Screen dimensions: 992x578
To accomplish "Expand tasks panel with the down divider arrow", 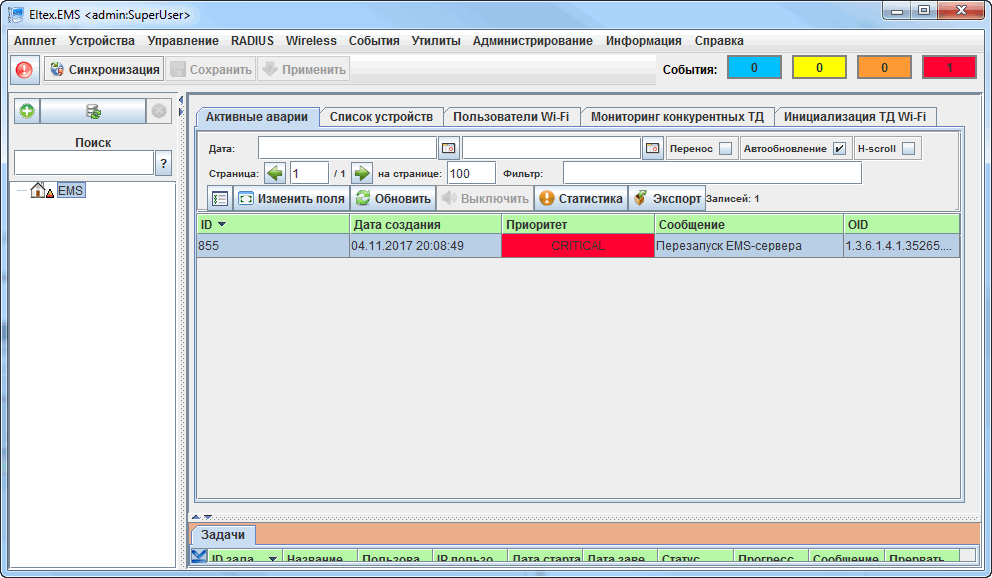I will [208, 517].
